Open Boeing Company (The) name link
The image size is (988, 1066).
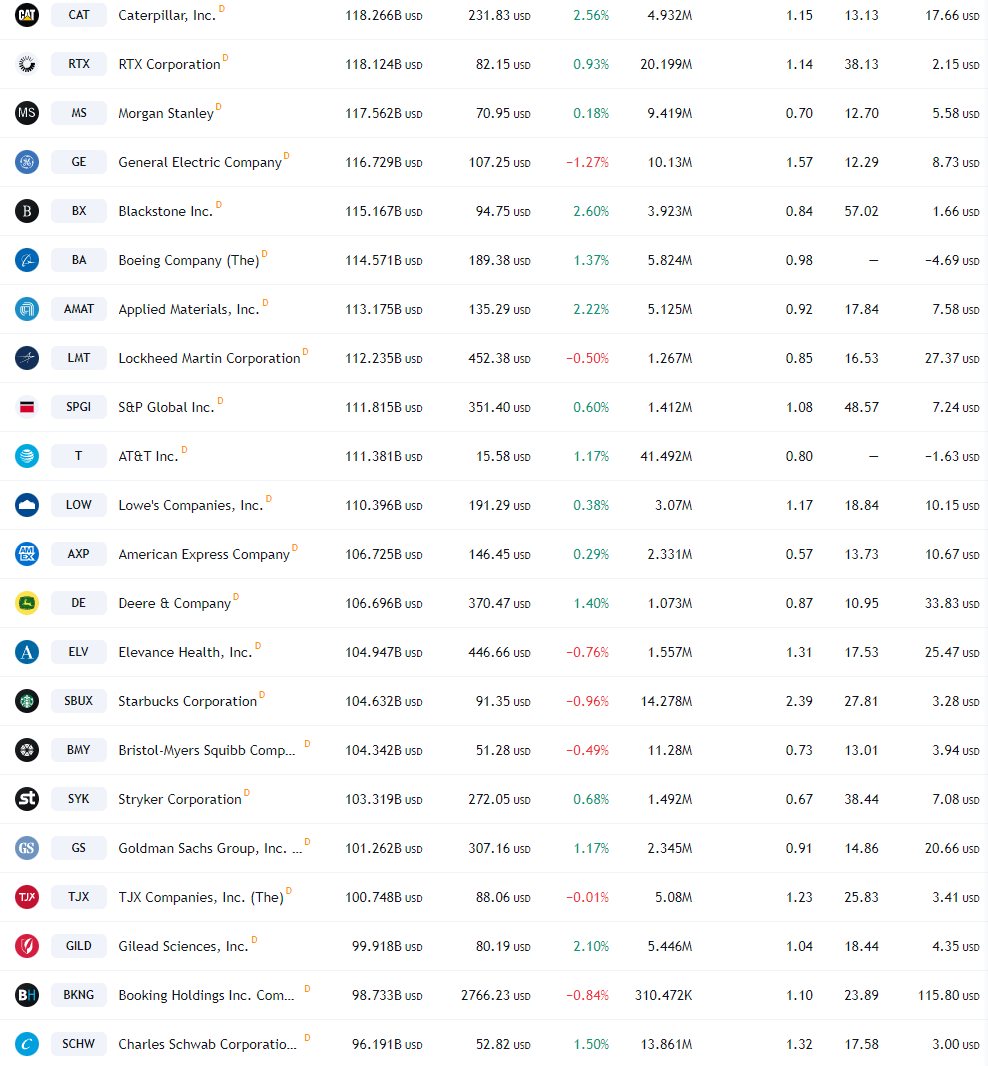[189, 260]
